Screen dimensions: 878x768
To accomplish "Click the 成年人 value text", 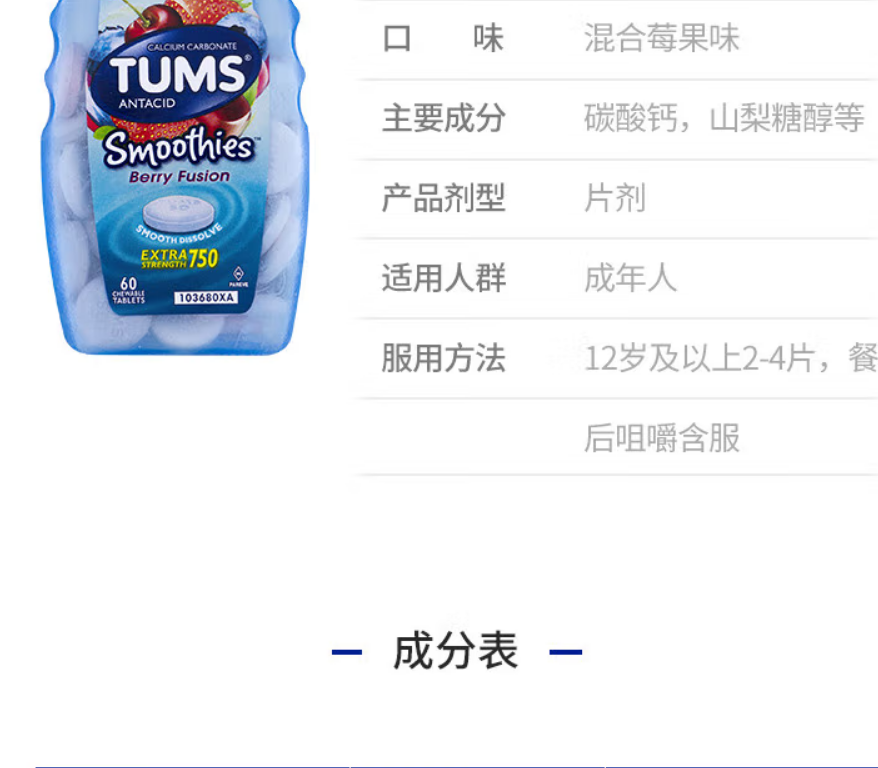I will click(631, 278).
